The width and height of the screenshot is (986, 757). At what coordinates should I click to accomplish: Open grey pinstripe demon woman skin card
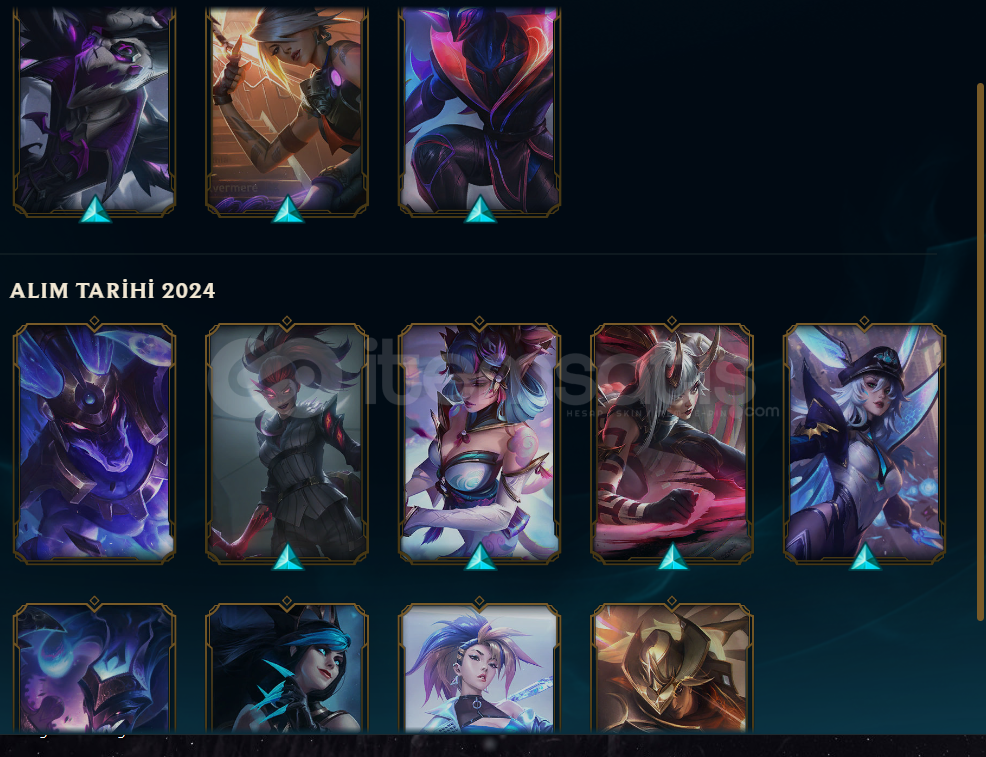[x=287, y=443]
